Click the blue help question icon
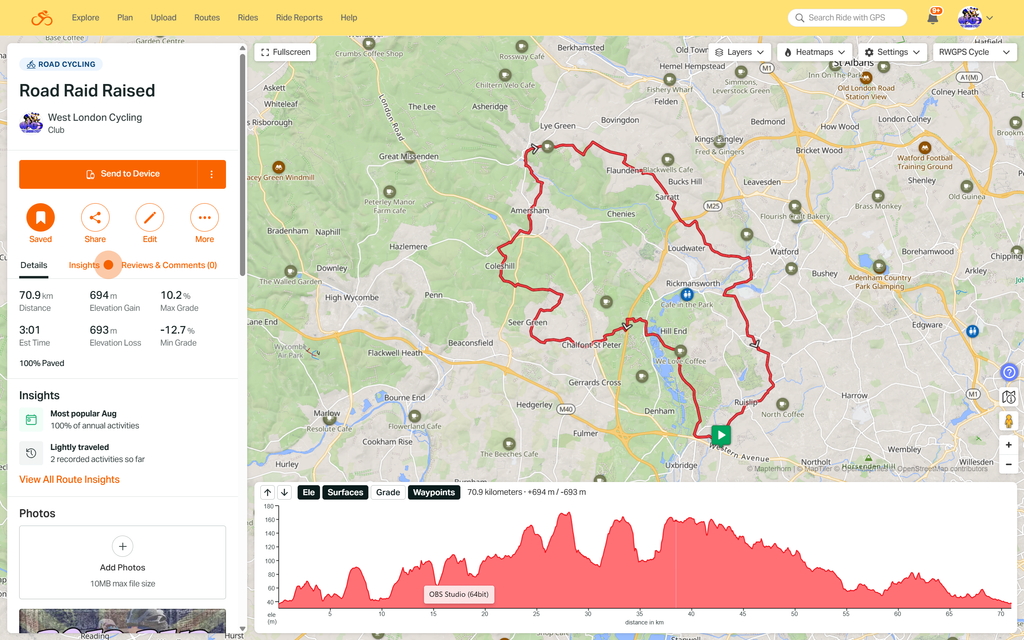Image resolution: width=1024 pixels, height=640 pixels. 1009,372
